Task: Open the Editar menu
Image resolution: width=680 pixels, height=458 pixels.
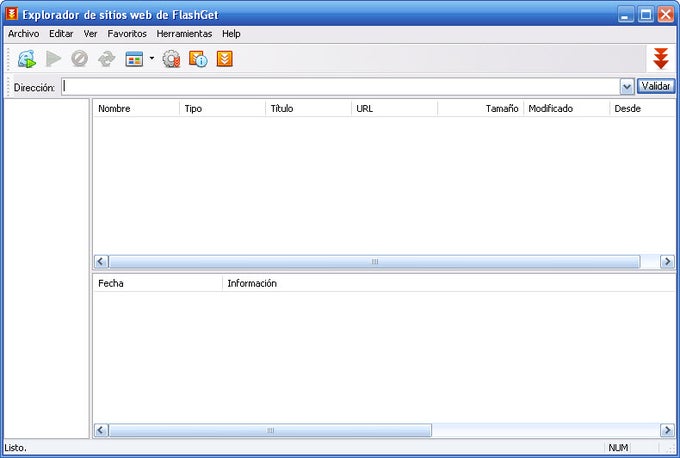Action: tap(61, 33)
